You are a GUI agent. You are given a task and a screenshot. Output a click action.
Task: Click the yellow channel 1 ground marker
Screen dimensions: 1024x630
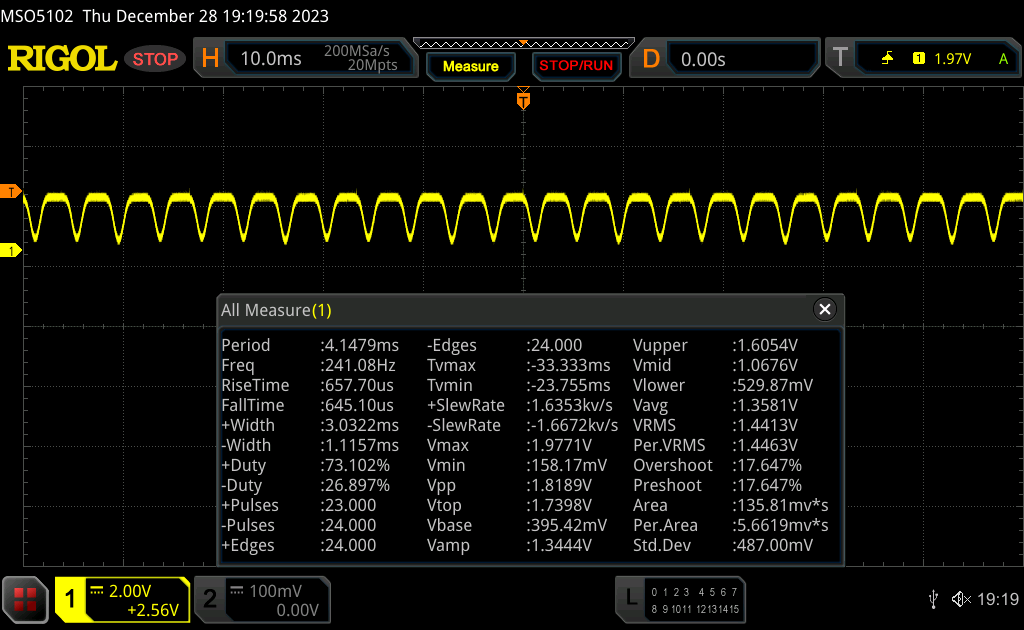(x=11, y=250)
